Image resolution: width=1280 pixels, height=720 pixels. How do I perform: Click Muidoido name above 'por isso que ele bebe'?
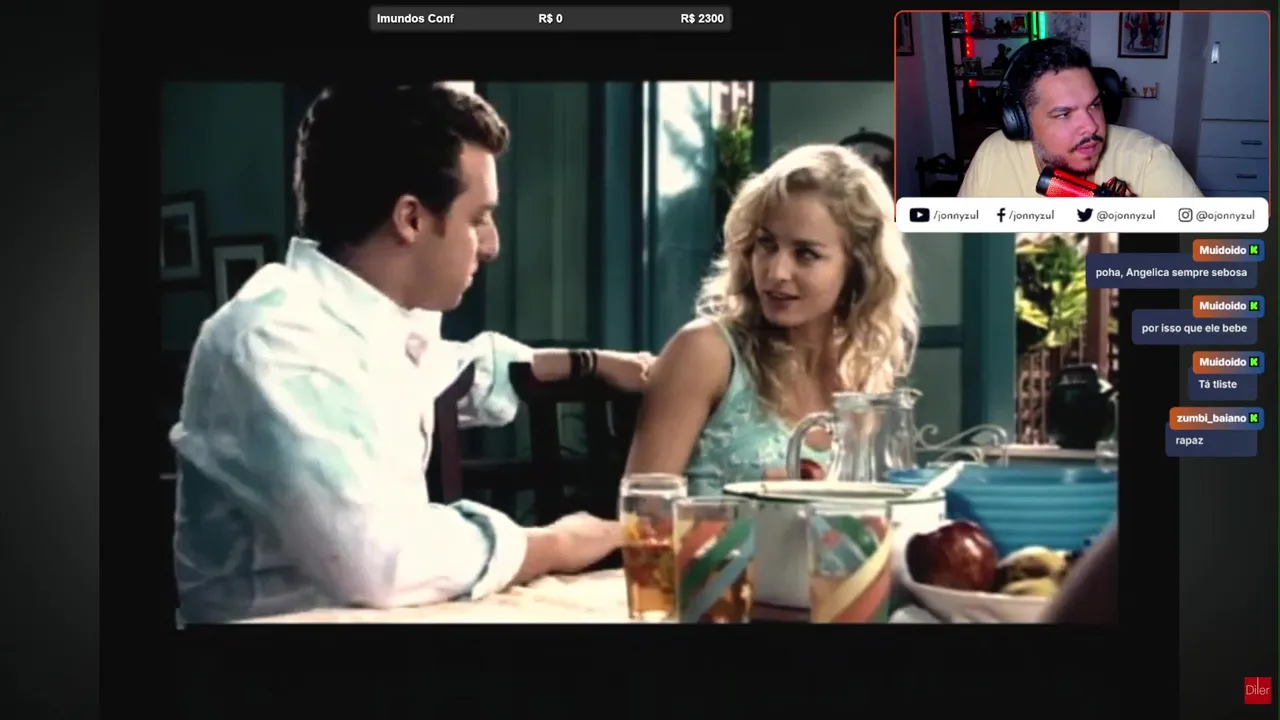pyautogui.click(x=1222, y=306)
